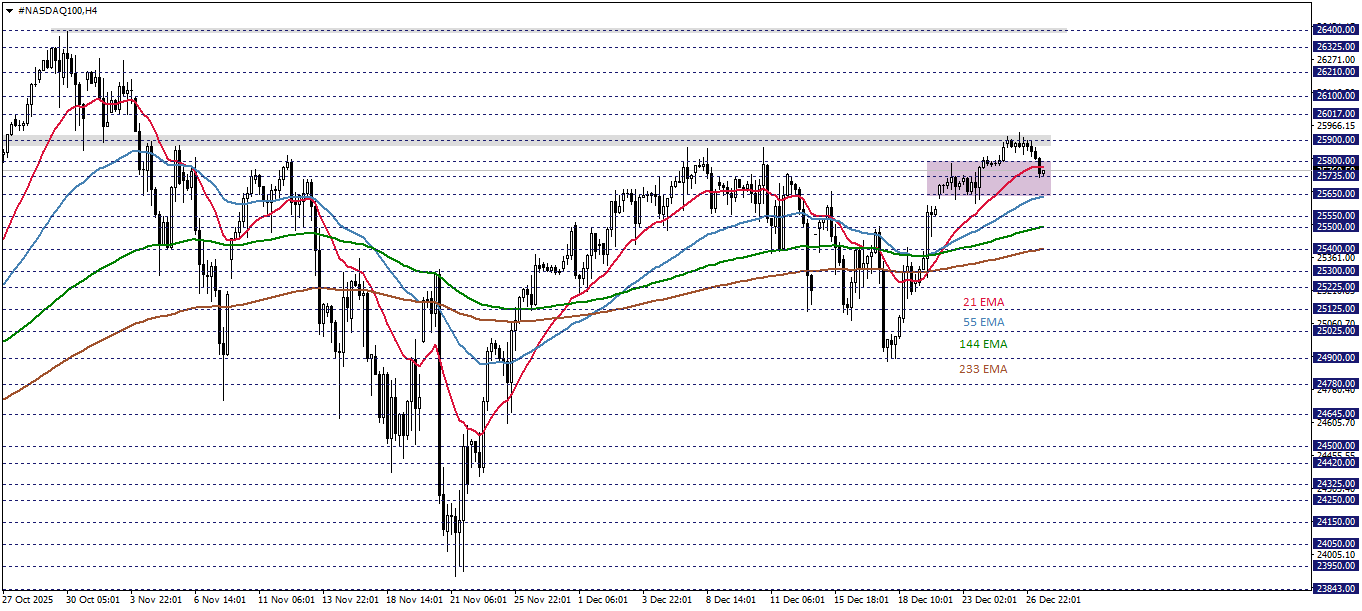Click the 26400.00 price level tag
Image resolution: width=1362 pixels, height=611 pixels.
tap(1337, 30)
